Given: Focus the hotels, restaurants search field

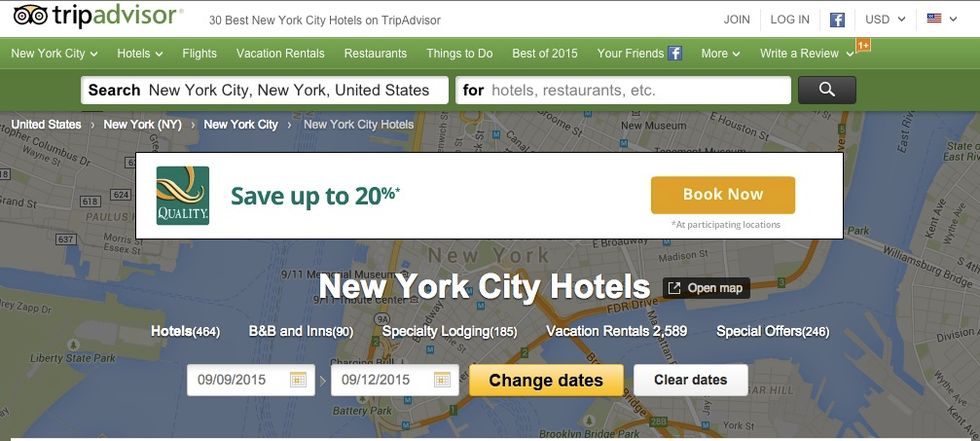Looking at the screenshot, I should [x=623, y=90].
